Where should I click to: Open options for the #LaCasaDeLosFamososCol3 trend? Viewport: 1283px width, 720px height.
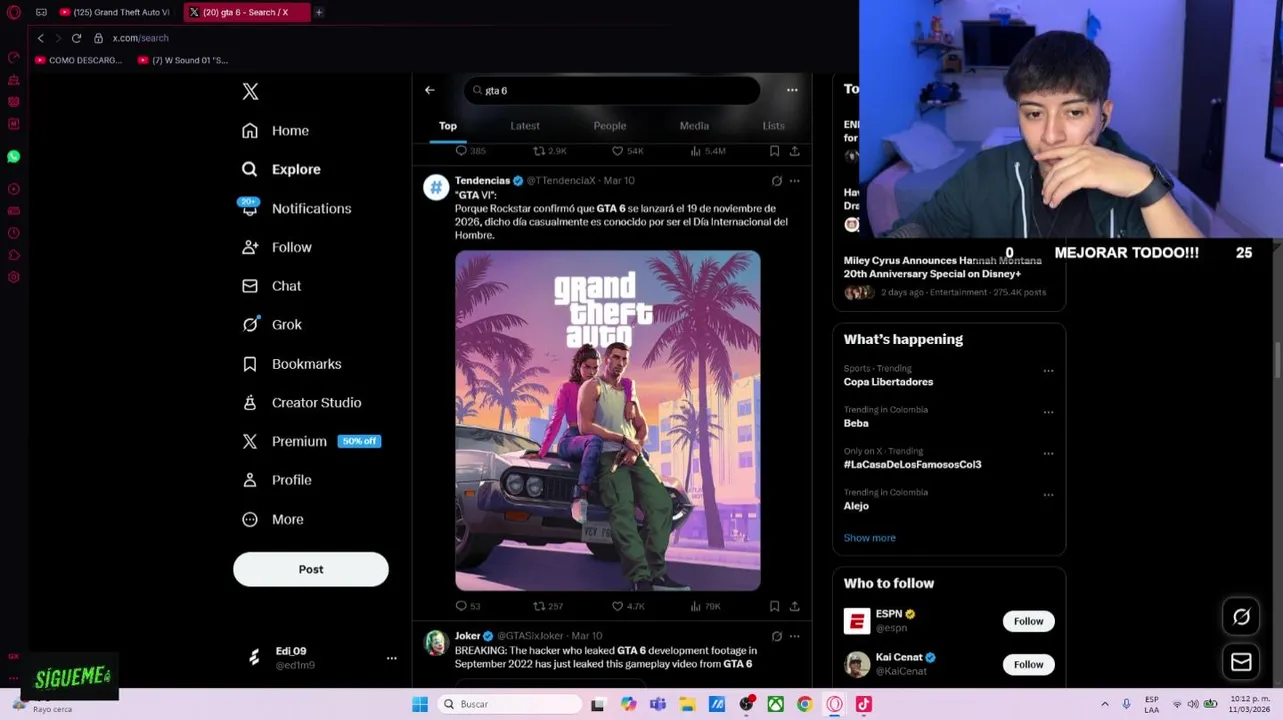coord(1048,454)
